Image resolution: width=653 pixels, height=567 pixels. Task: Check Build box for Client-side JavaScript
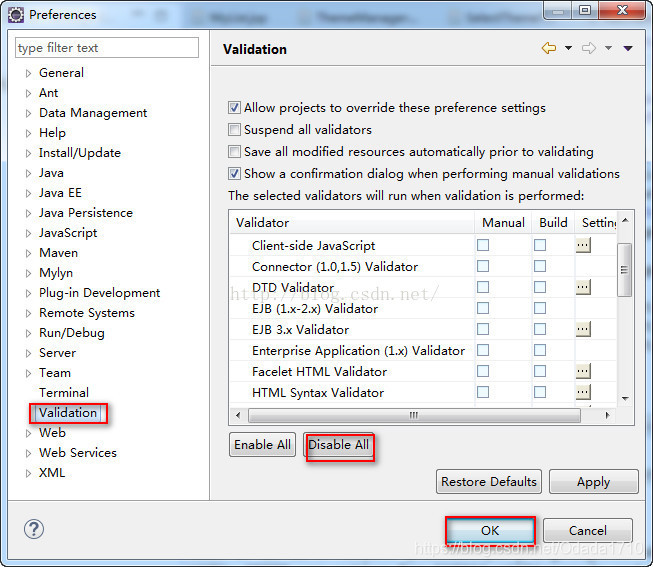tap(540, 245)
